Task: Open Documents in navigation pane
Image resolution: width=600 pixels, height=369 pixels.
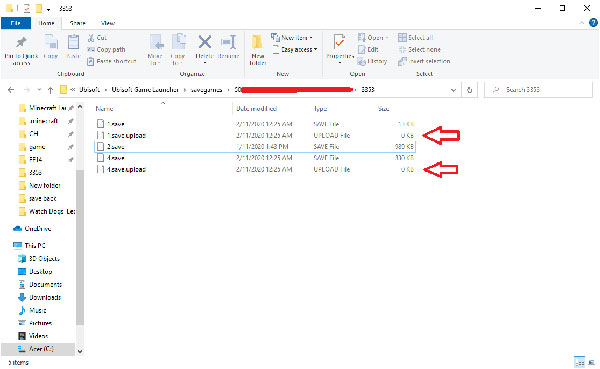Action: [x=40, y=284]
